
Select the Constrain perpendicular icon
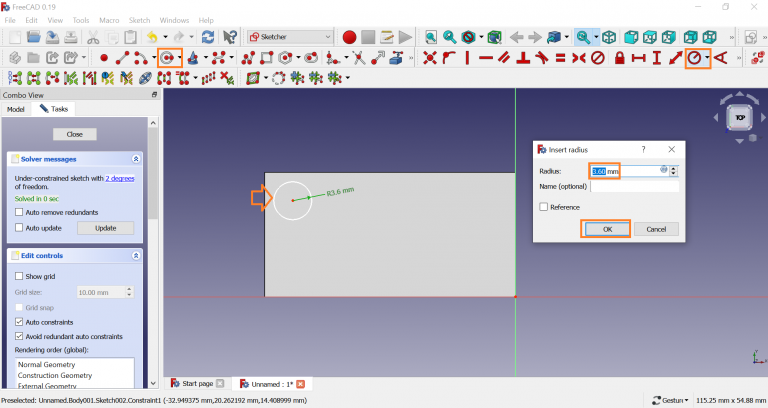522,58
